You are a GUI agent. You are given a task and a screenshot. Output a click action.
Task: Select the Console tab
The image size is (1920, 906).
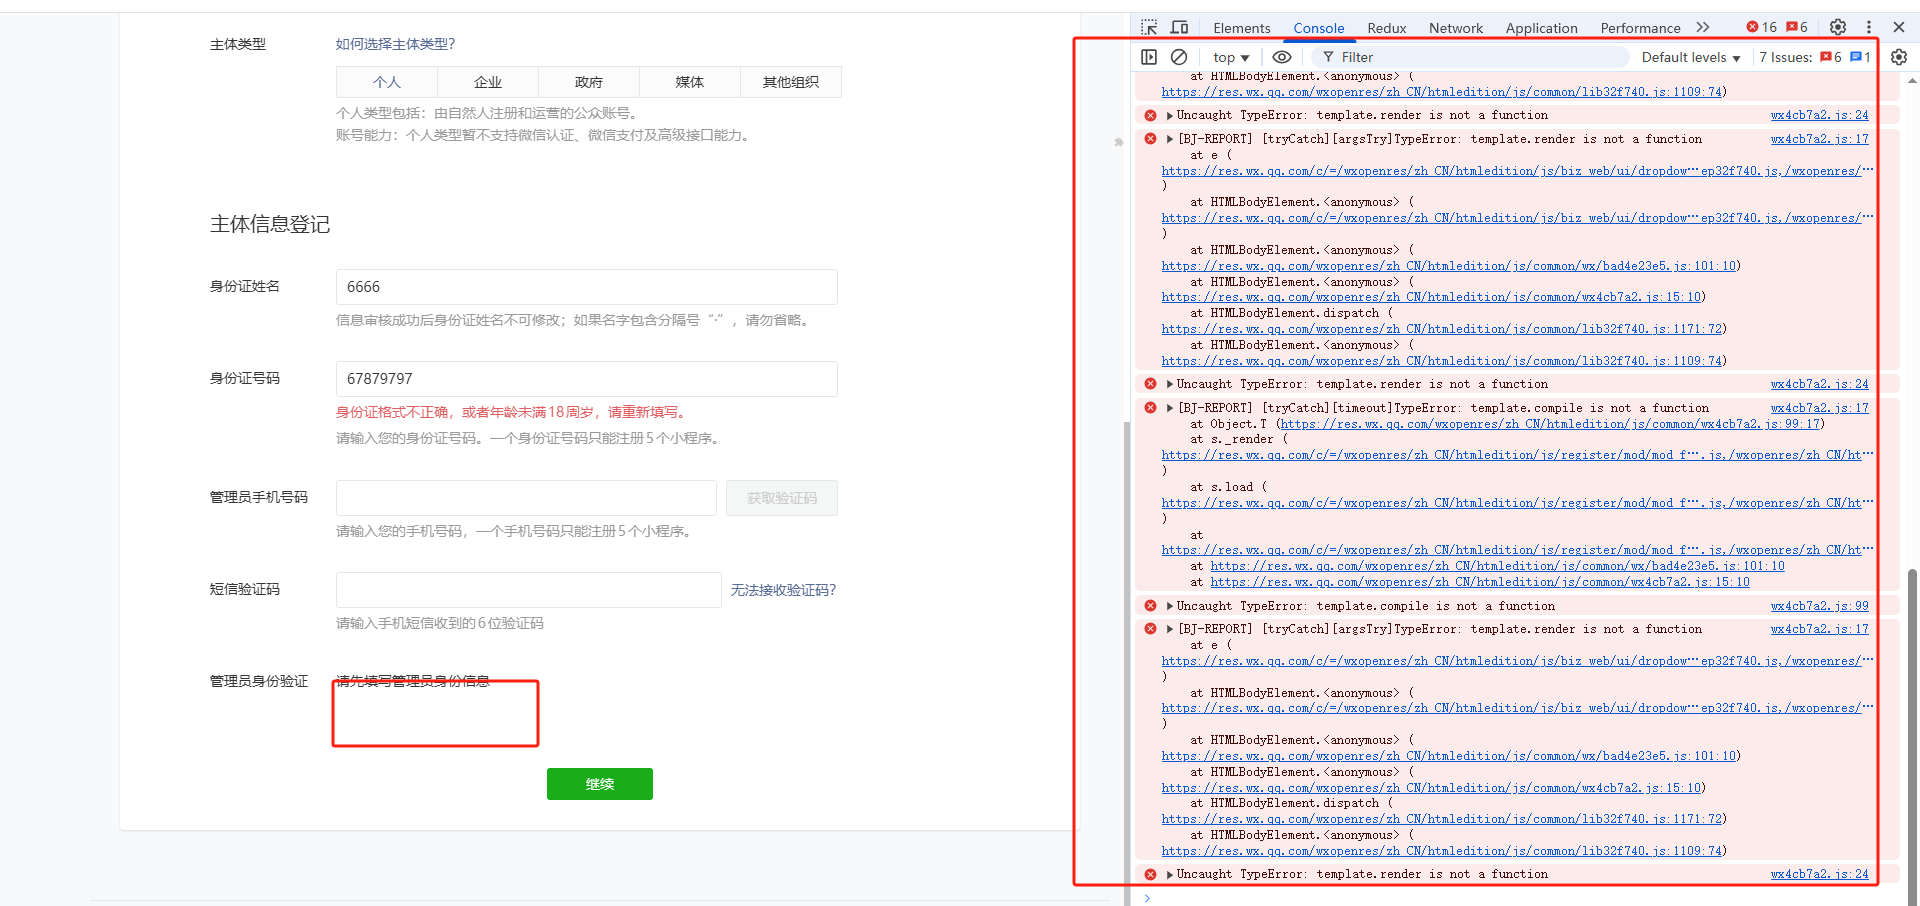pos(1318,28)
